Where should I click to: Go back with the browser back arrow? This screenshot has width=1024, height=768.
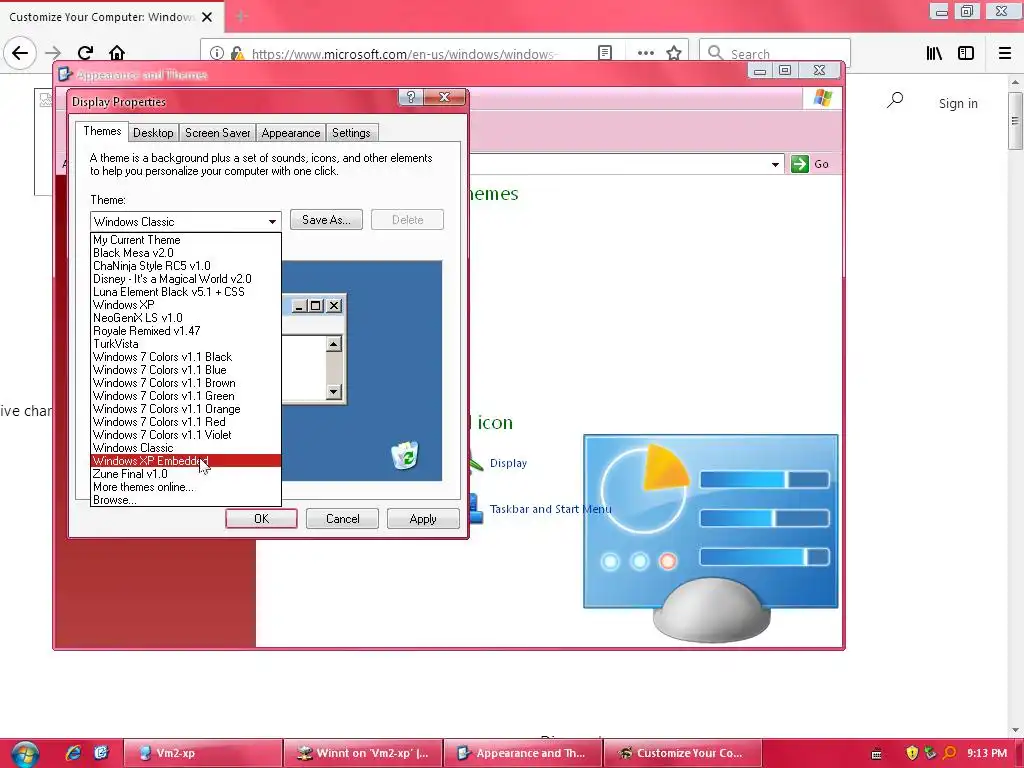point(20,53)
